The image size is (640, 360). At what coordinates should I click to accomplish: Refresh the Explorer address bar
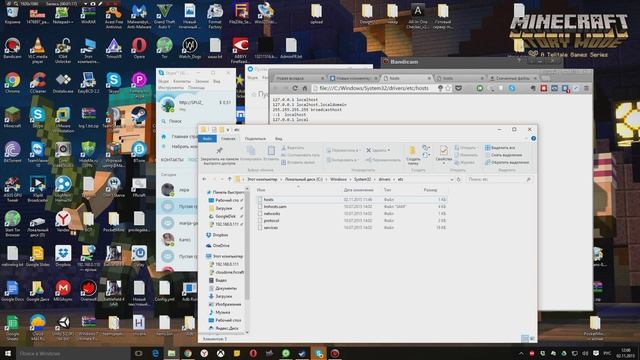pyautogui.click(x=458, y=179)
